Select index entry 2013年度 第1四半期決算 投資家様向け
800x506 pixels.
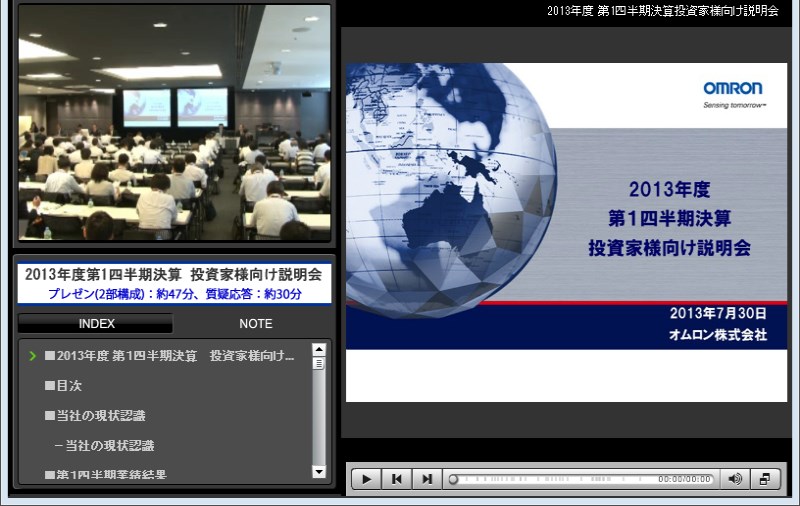click(x=169, y=356)
